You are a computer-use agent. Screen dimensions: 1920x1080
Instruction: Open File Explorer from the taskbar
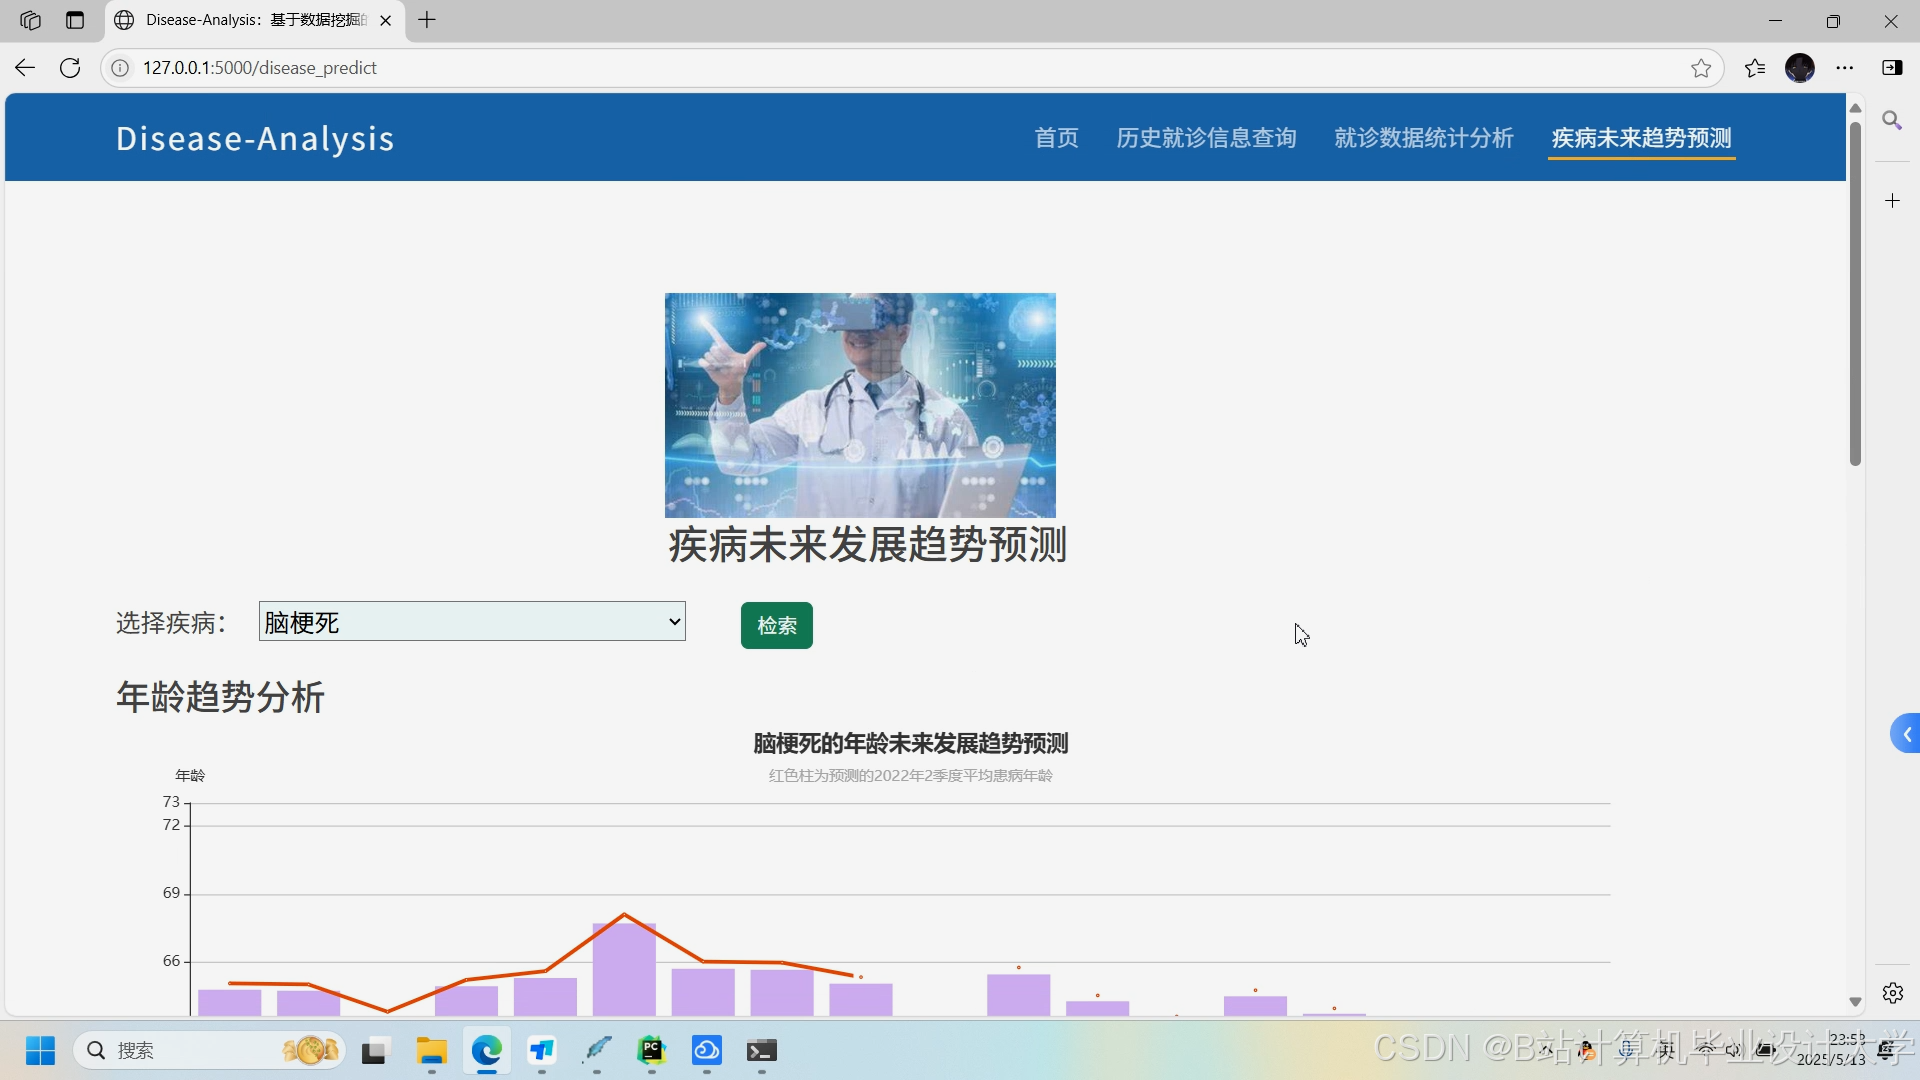tap(430, 1051)
